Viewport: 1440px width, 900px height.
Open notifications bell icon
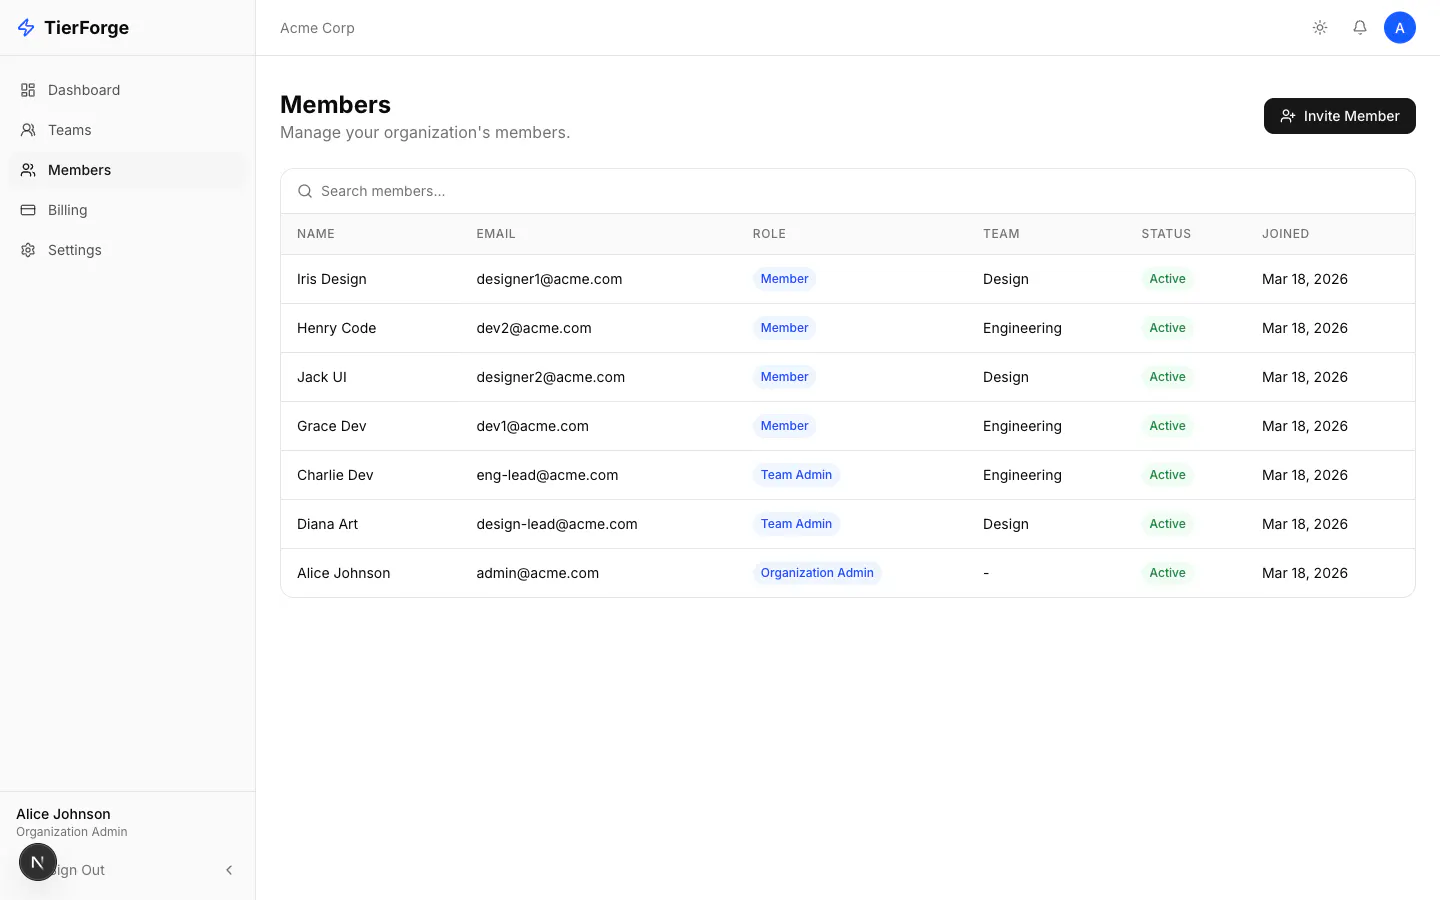pos(1360,28)
